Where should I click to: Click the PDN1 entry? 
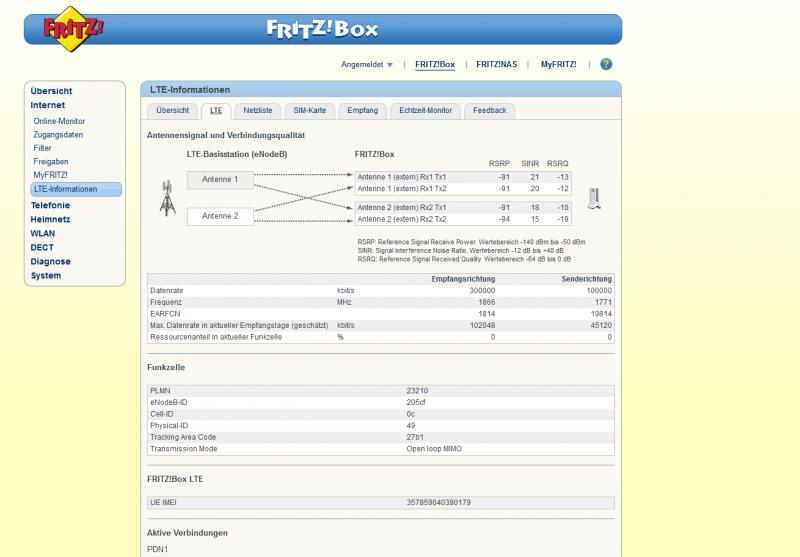coord(157,549)
